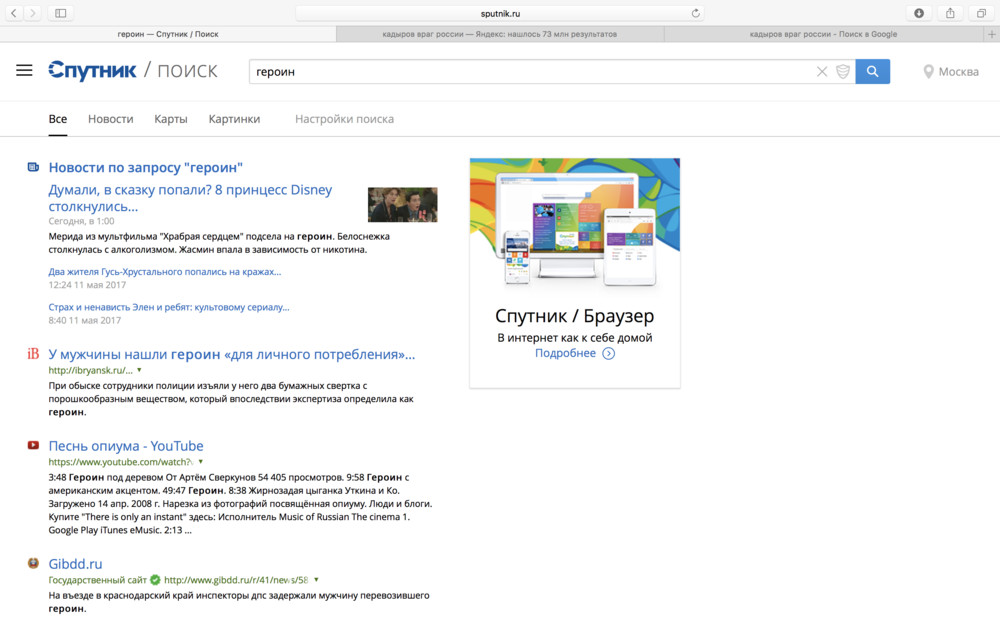The height and width of the screenshot is (625, 1000).
Task: Click the Disney news thumbnail image
Action: [402, 205]
